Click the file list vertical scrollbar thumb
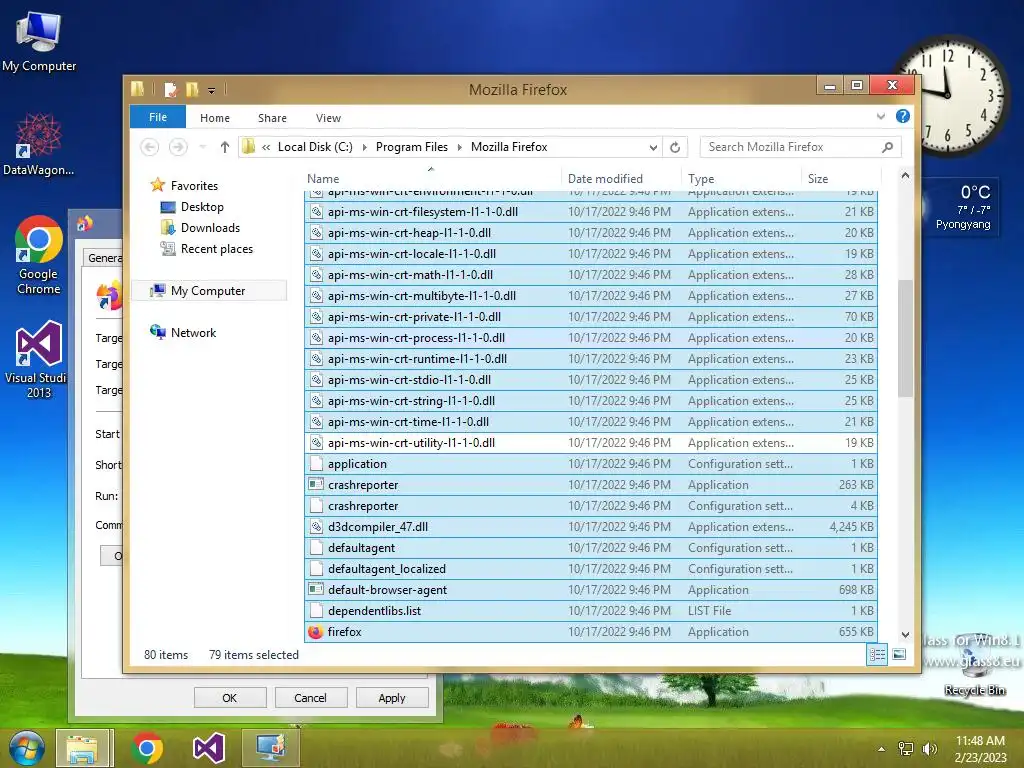The width and height of the screenshot is (1024, 768). (x=905, y=338)
